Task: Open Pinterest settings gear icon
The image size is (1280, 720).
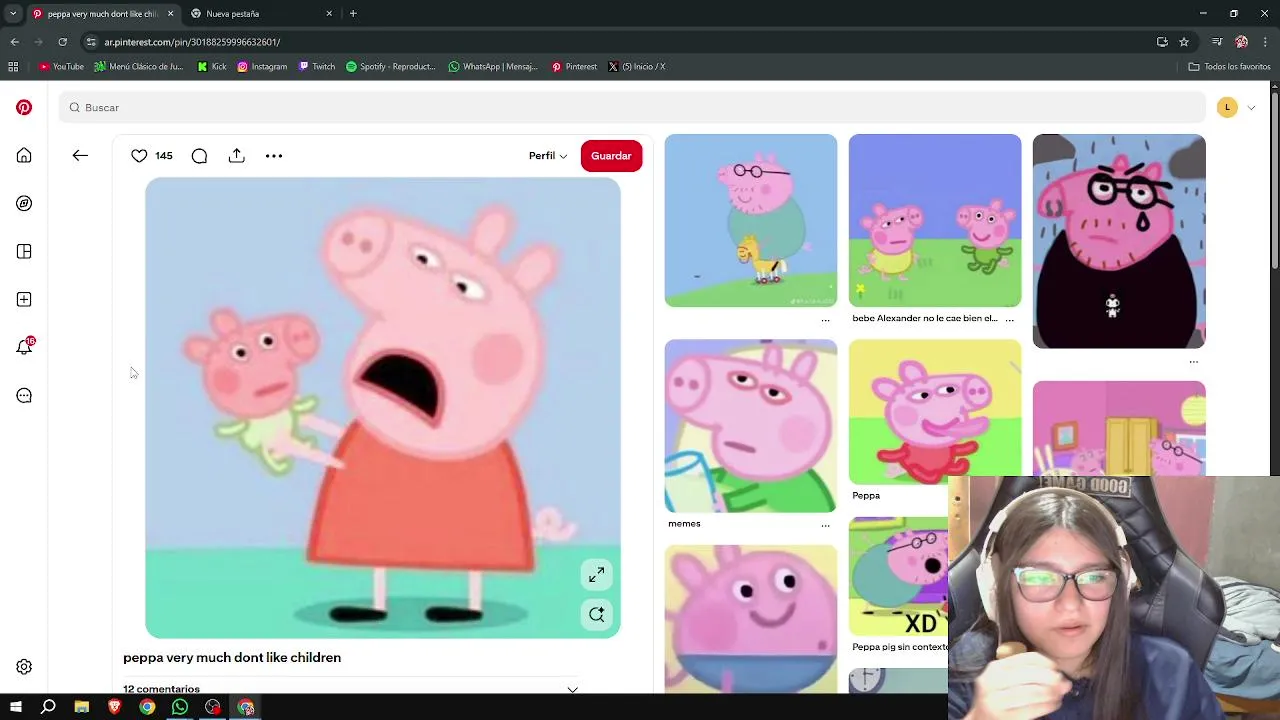Action: click(x=24, y=667)
